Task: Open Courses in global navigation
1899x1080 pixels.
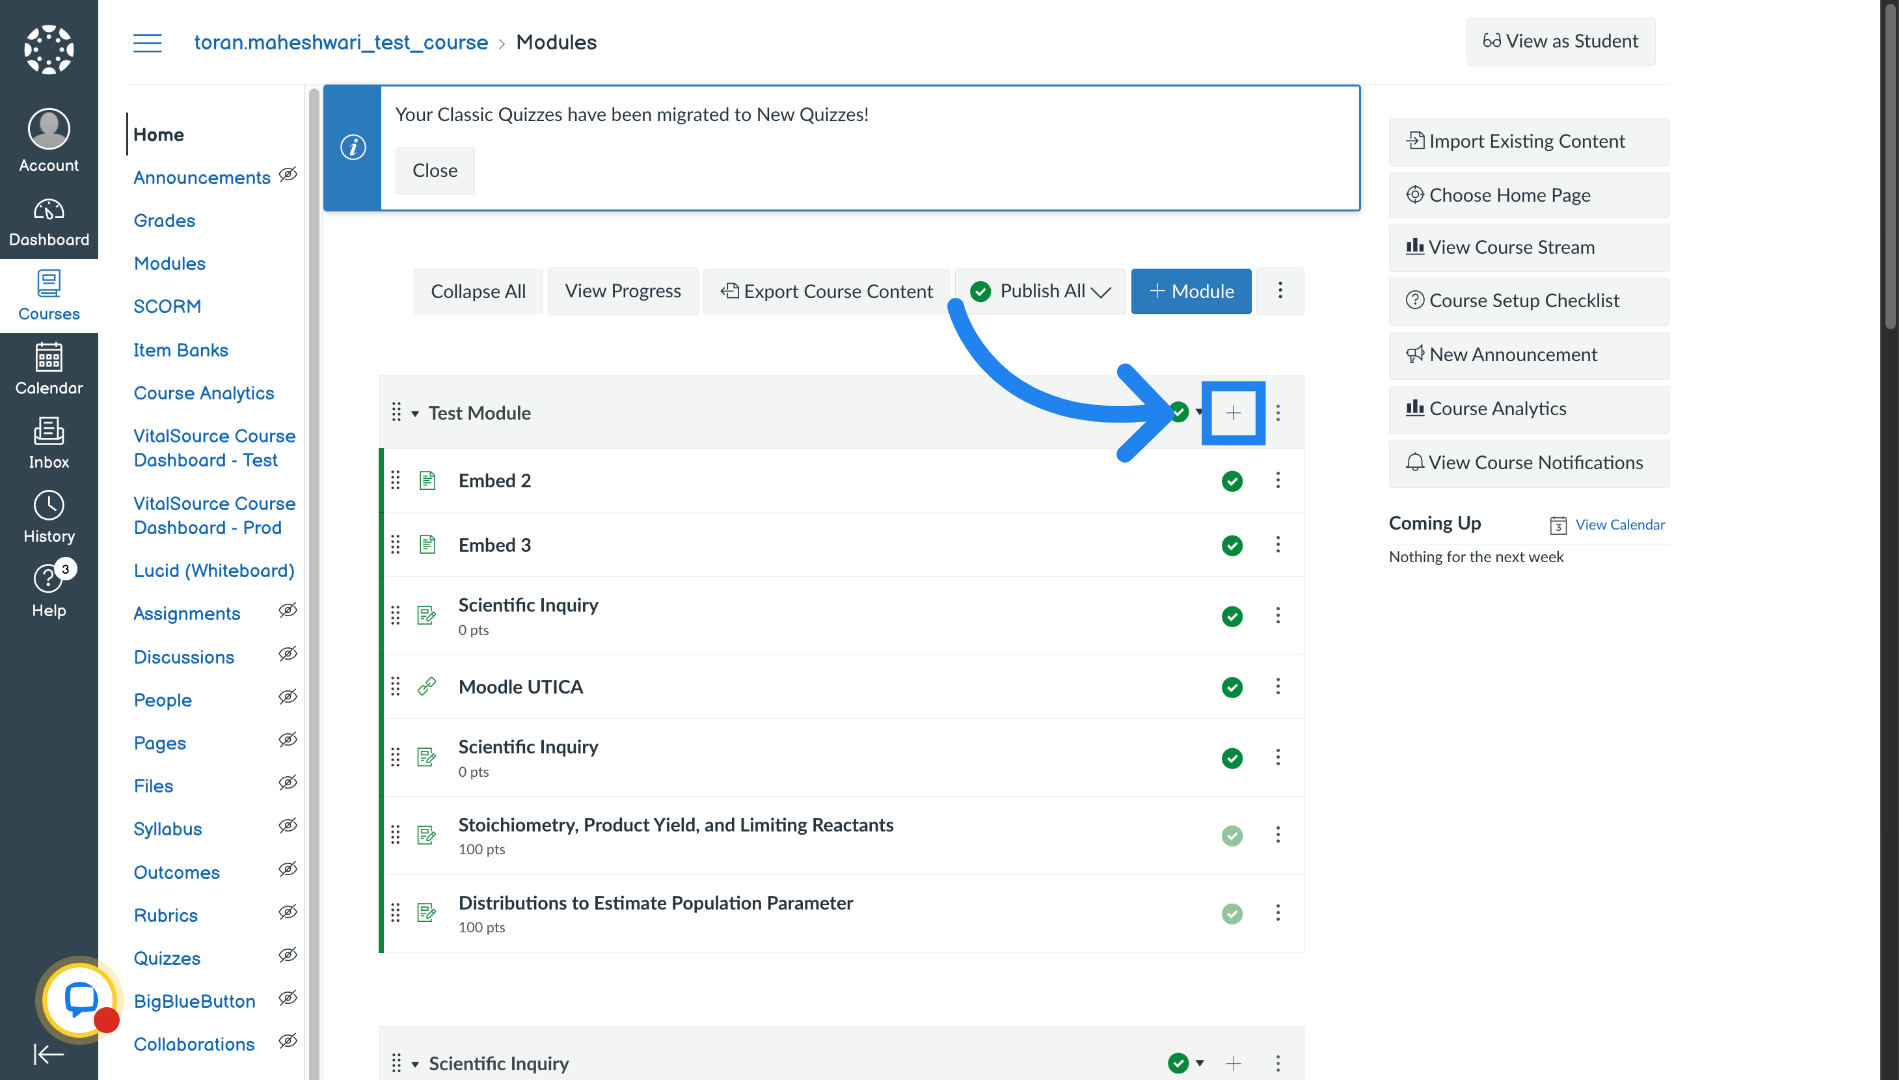Action: click(x=49, y=296)
